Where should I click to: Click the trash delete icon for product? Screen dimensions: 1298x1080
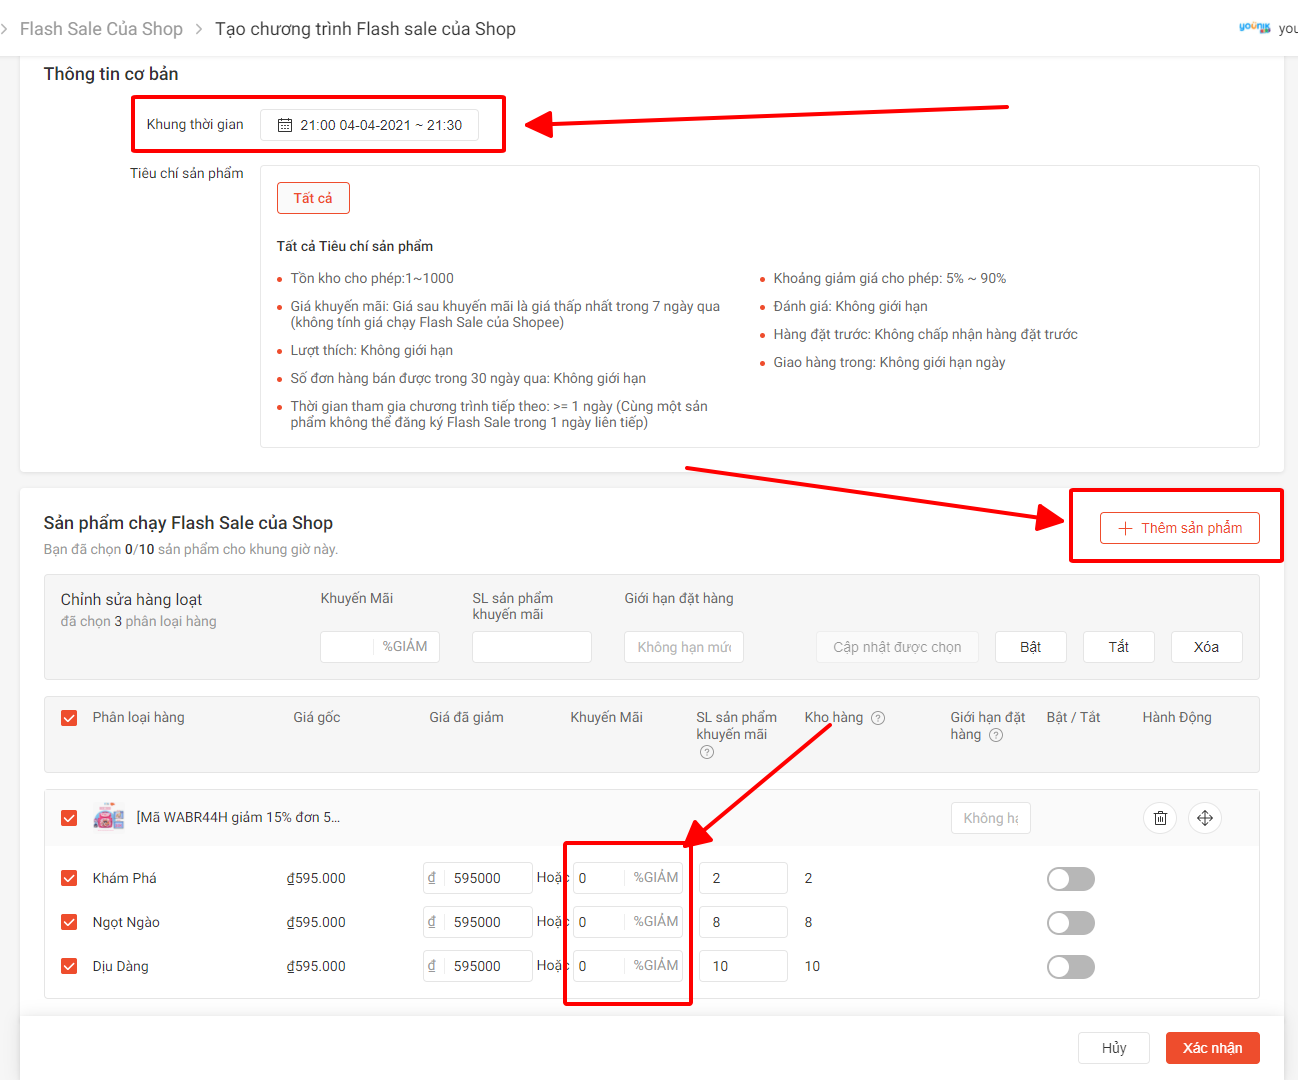tap(1160, 818)
